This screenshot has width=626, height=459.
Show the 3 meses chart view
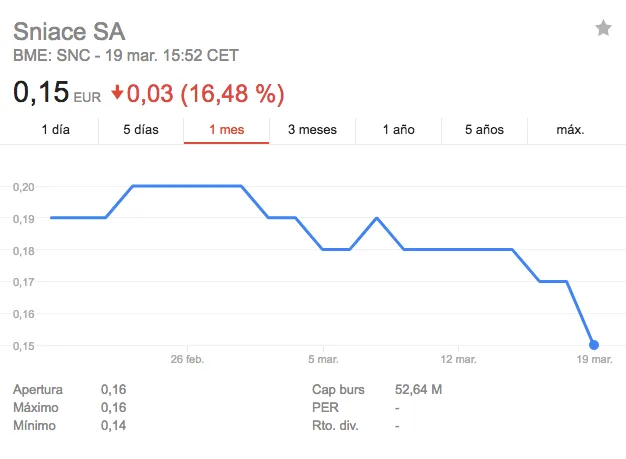(x=312, y=130)
